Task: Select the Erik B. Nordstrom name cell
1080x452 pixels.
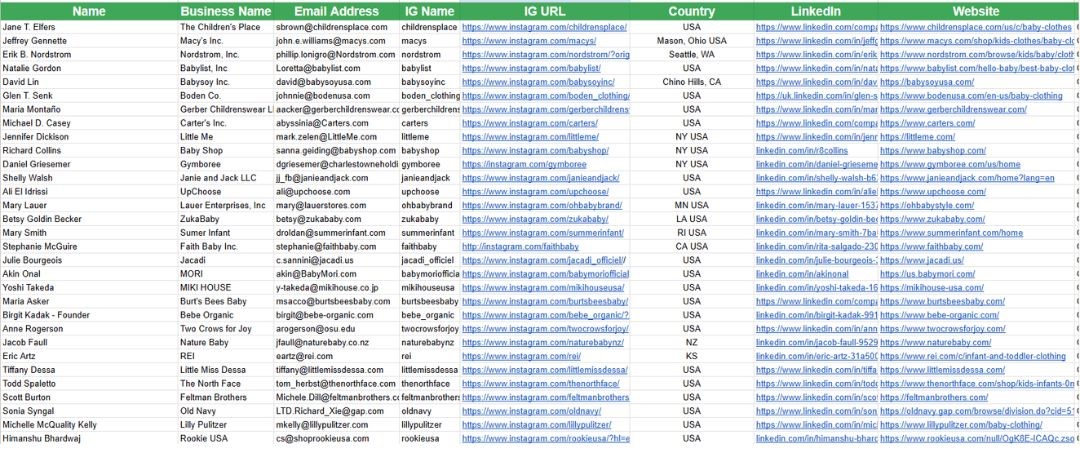Action: (x=89, y=54)
